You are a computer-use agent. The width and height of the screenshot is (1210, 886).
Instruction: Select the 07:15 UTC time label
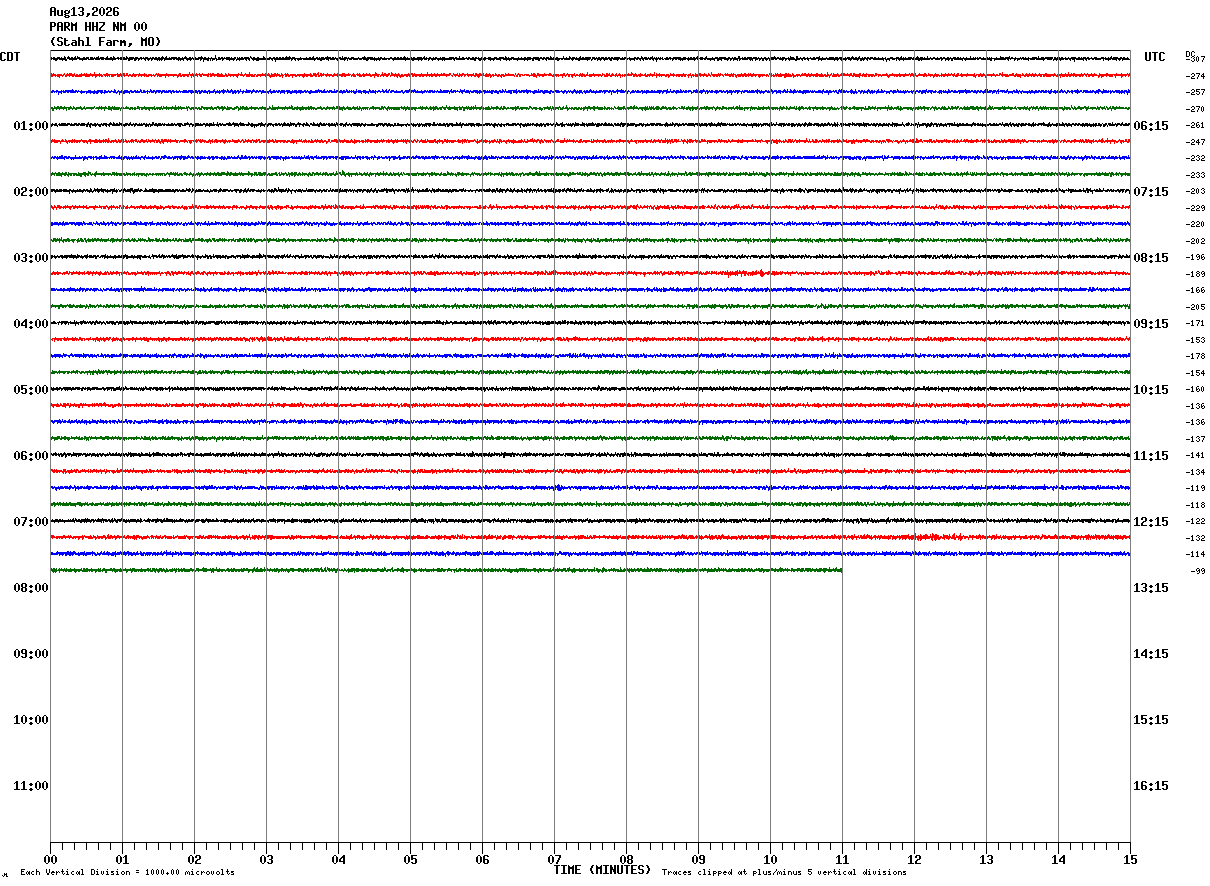(x=1151, y=192)
